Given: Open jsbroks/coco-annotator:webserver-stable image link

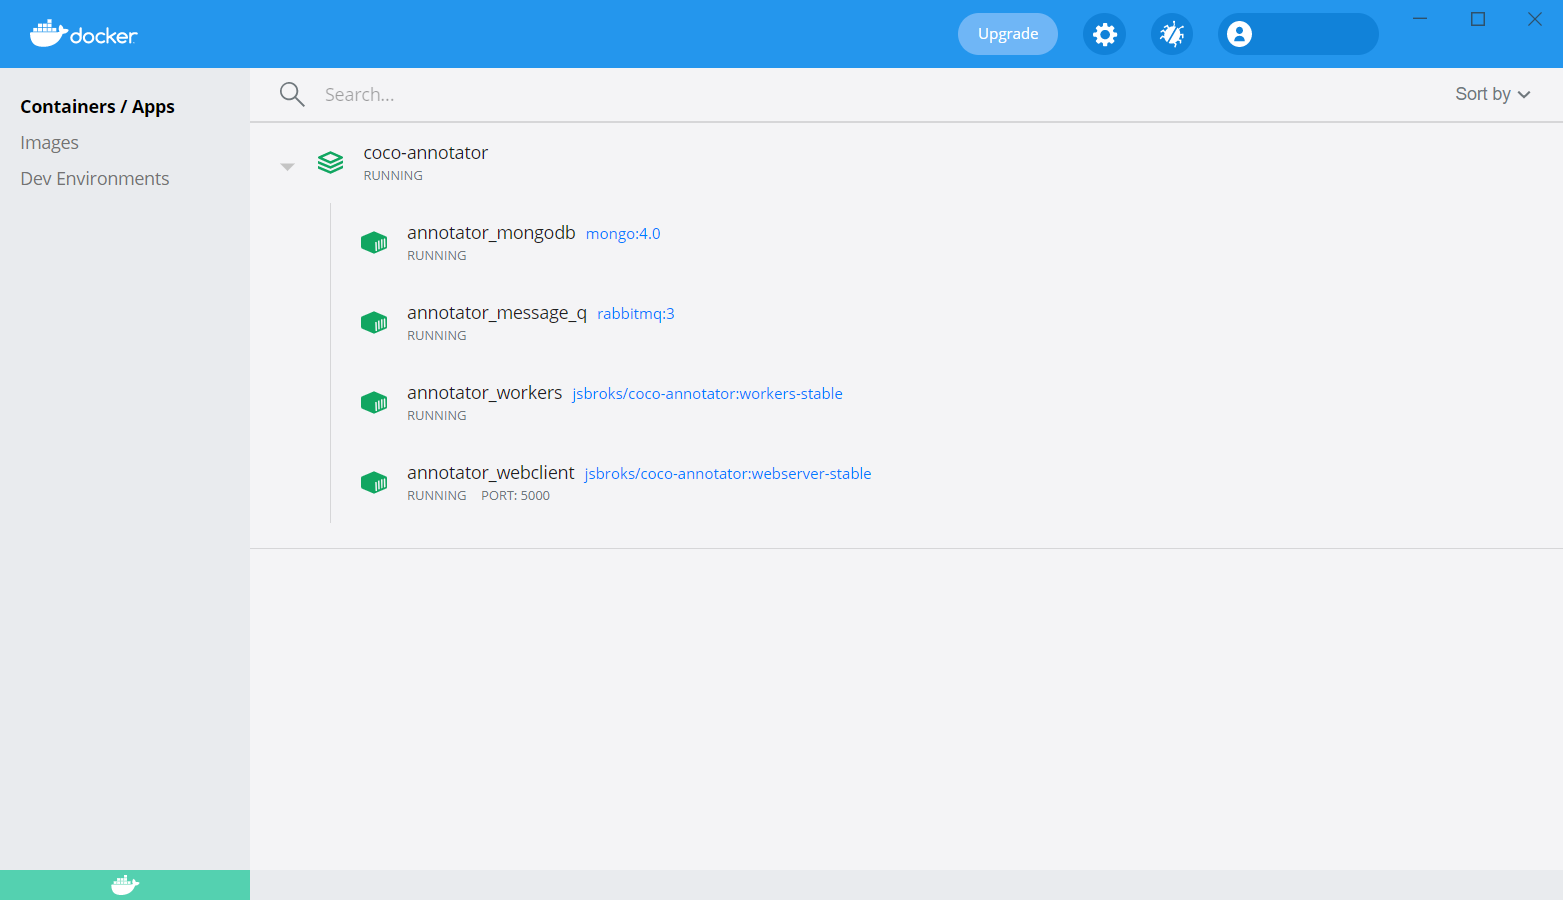Looking at the screenshot, I should (728, 474).
